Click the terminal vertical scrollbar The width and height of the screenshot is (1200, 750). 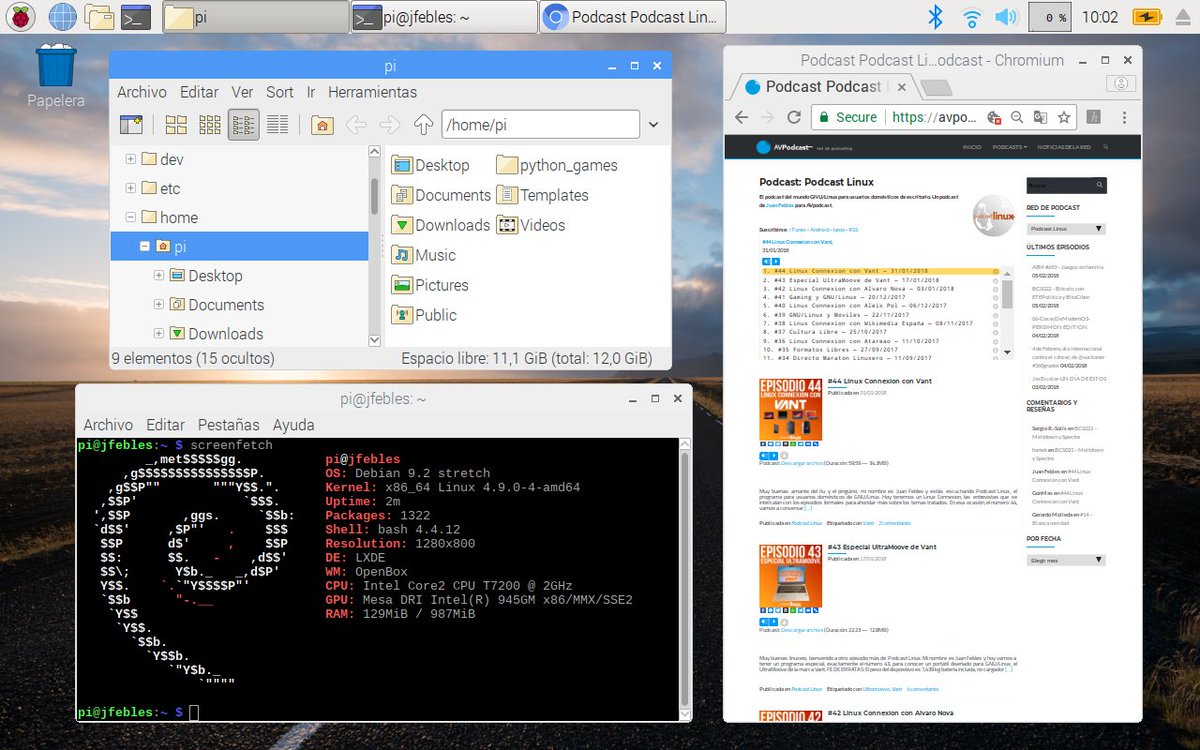685,578
